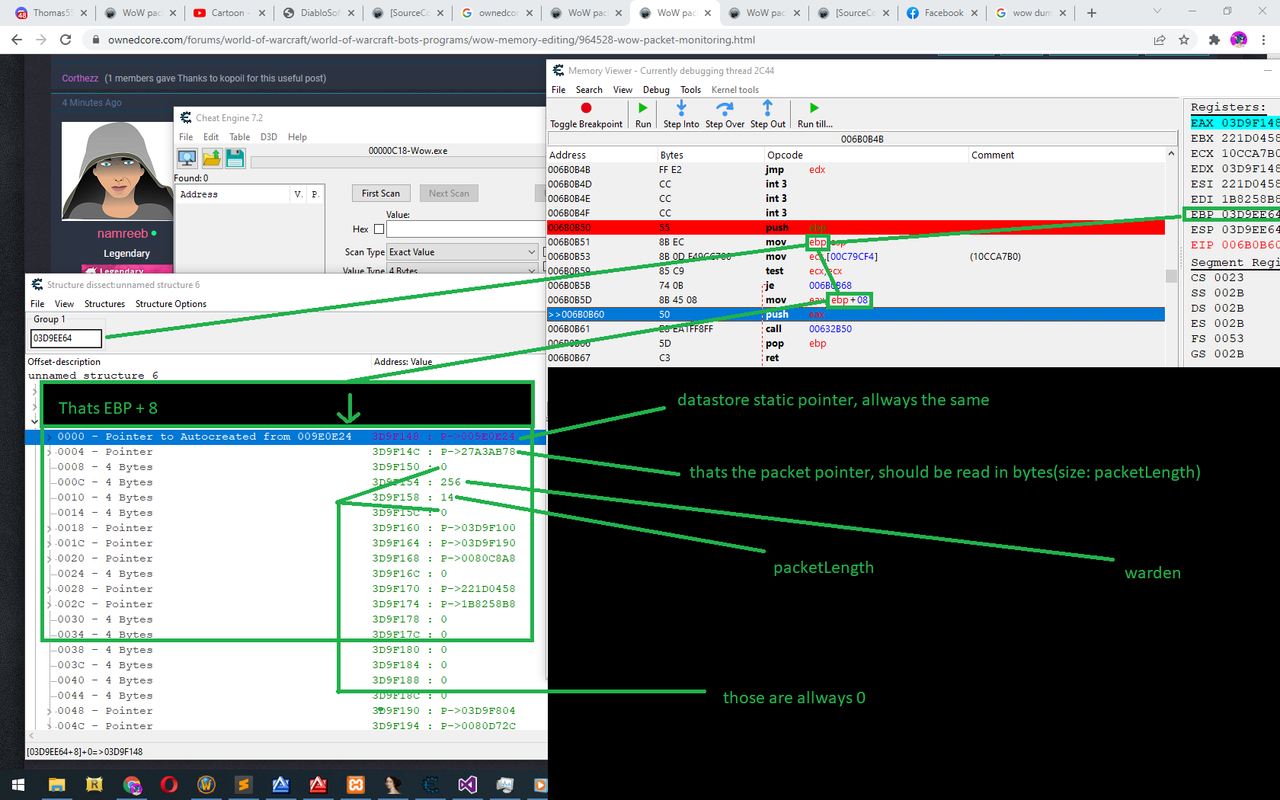Select the disassembler row 006B0B60 push eax
Screen dimensions: 1280x800
click(856, 314)
